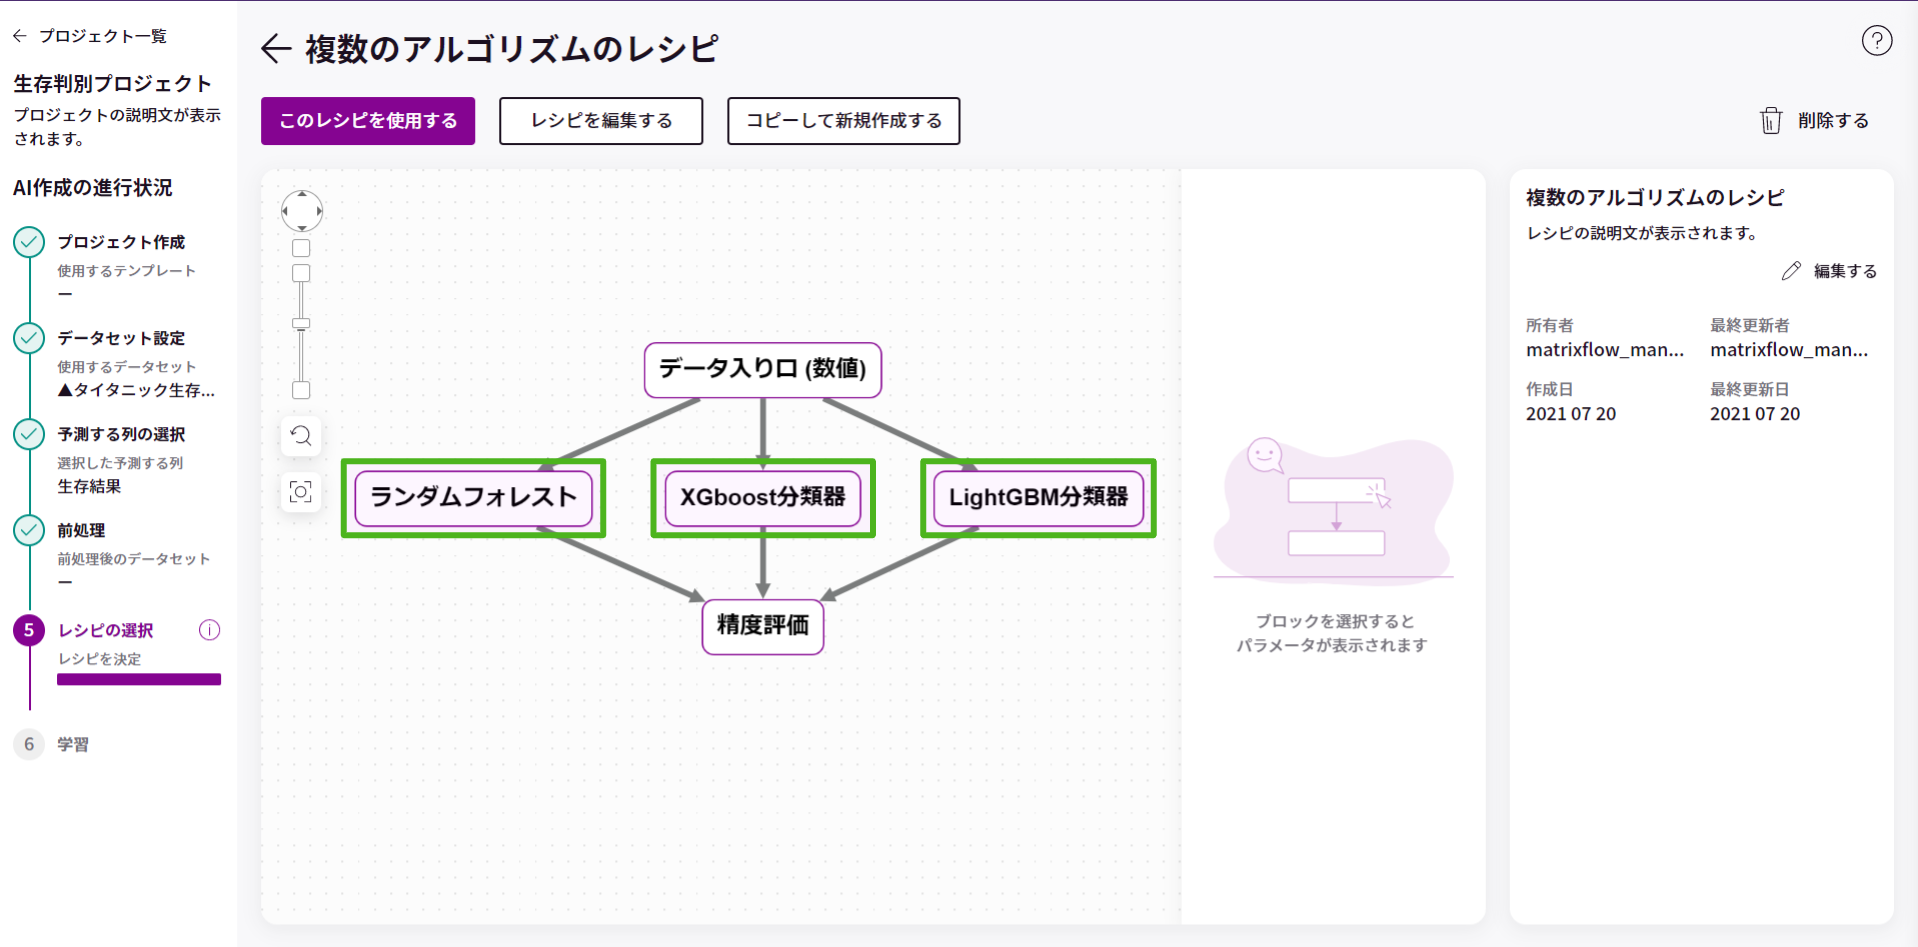
Task: Click the fit-to-screen focus icon
Action: (301, 492)
